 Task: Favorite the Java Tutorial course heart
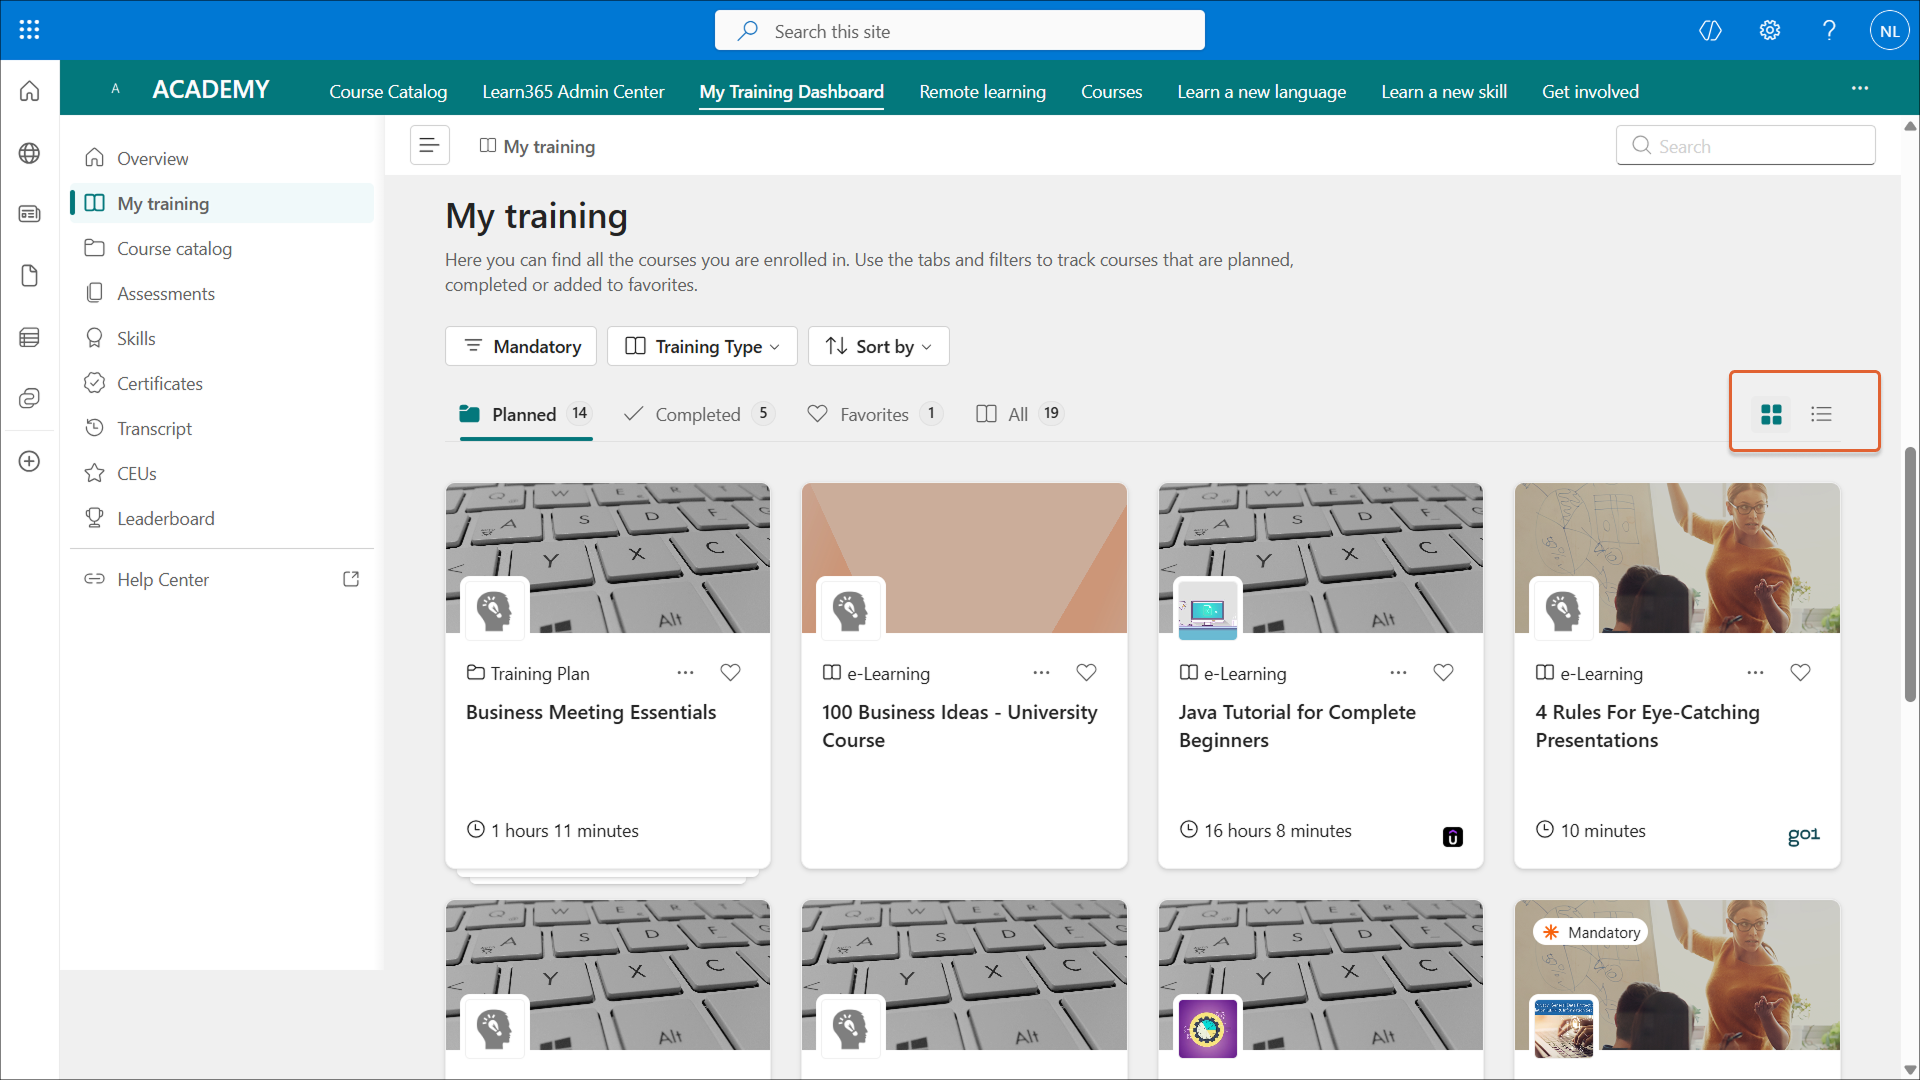point(1443,673)
